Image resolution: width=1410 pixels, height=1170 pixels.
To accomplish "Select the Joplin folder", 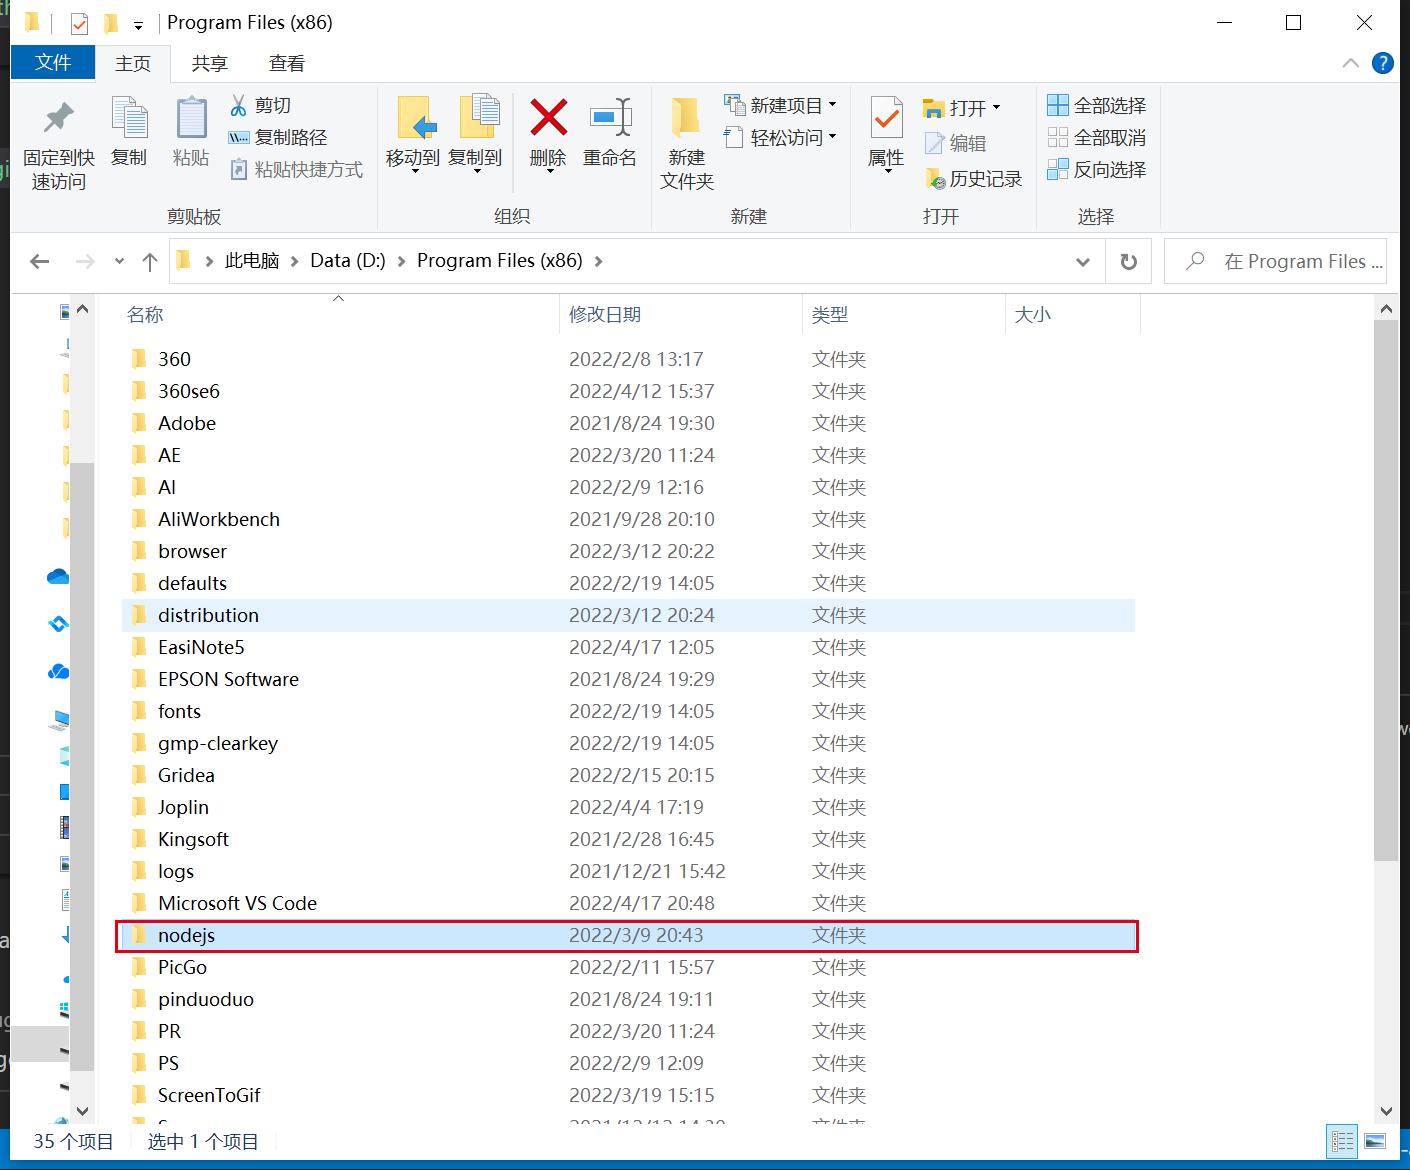I will pos(627,807).
